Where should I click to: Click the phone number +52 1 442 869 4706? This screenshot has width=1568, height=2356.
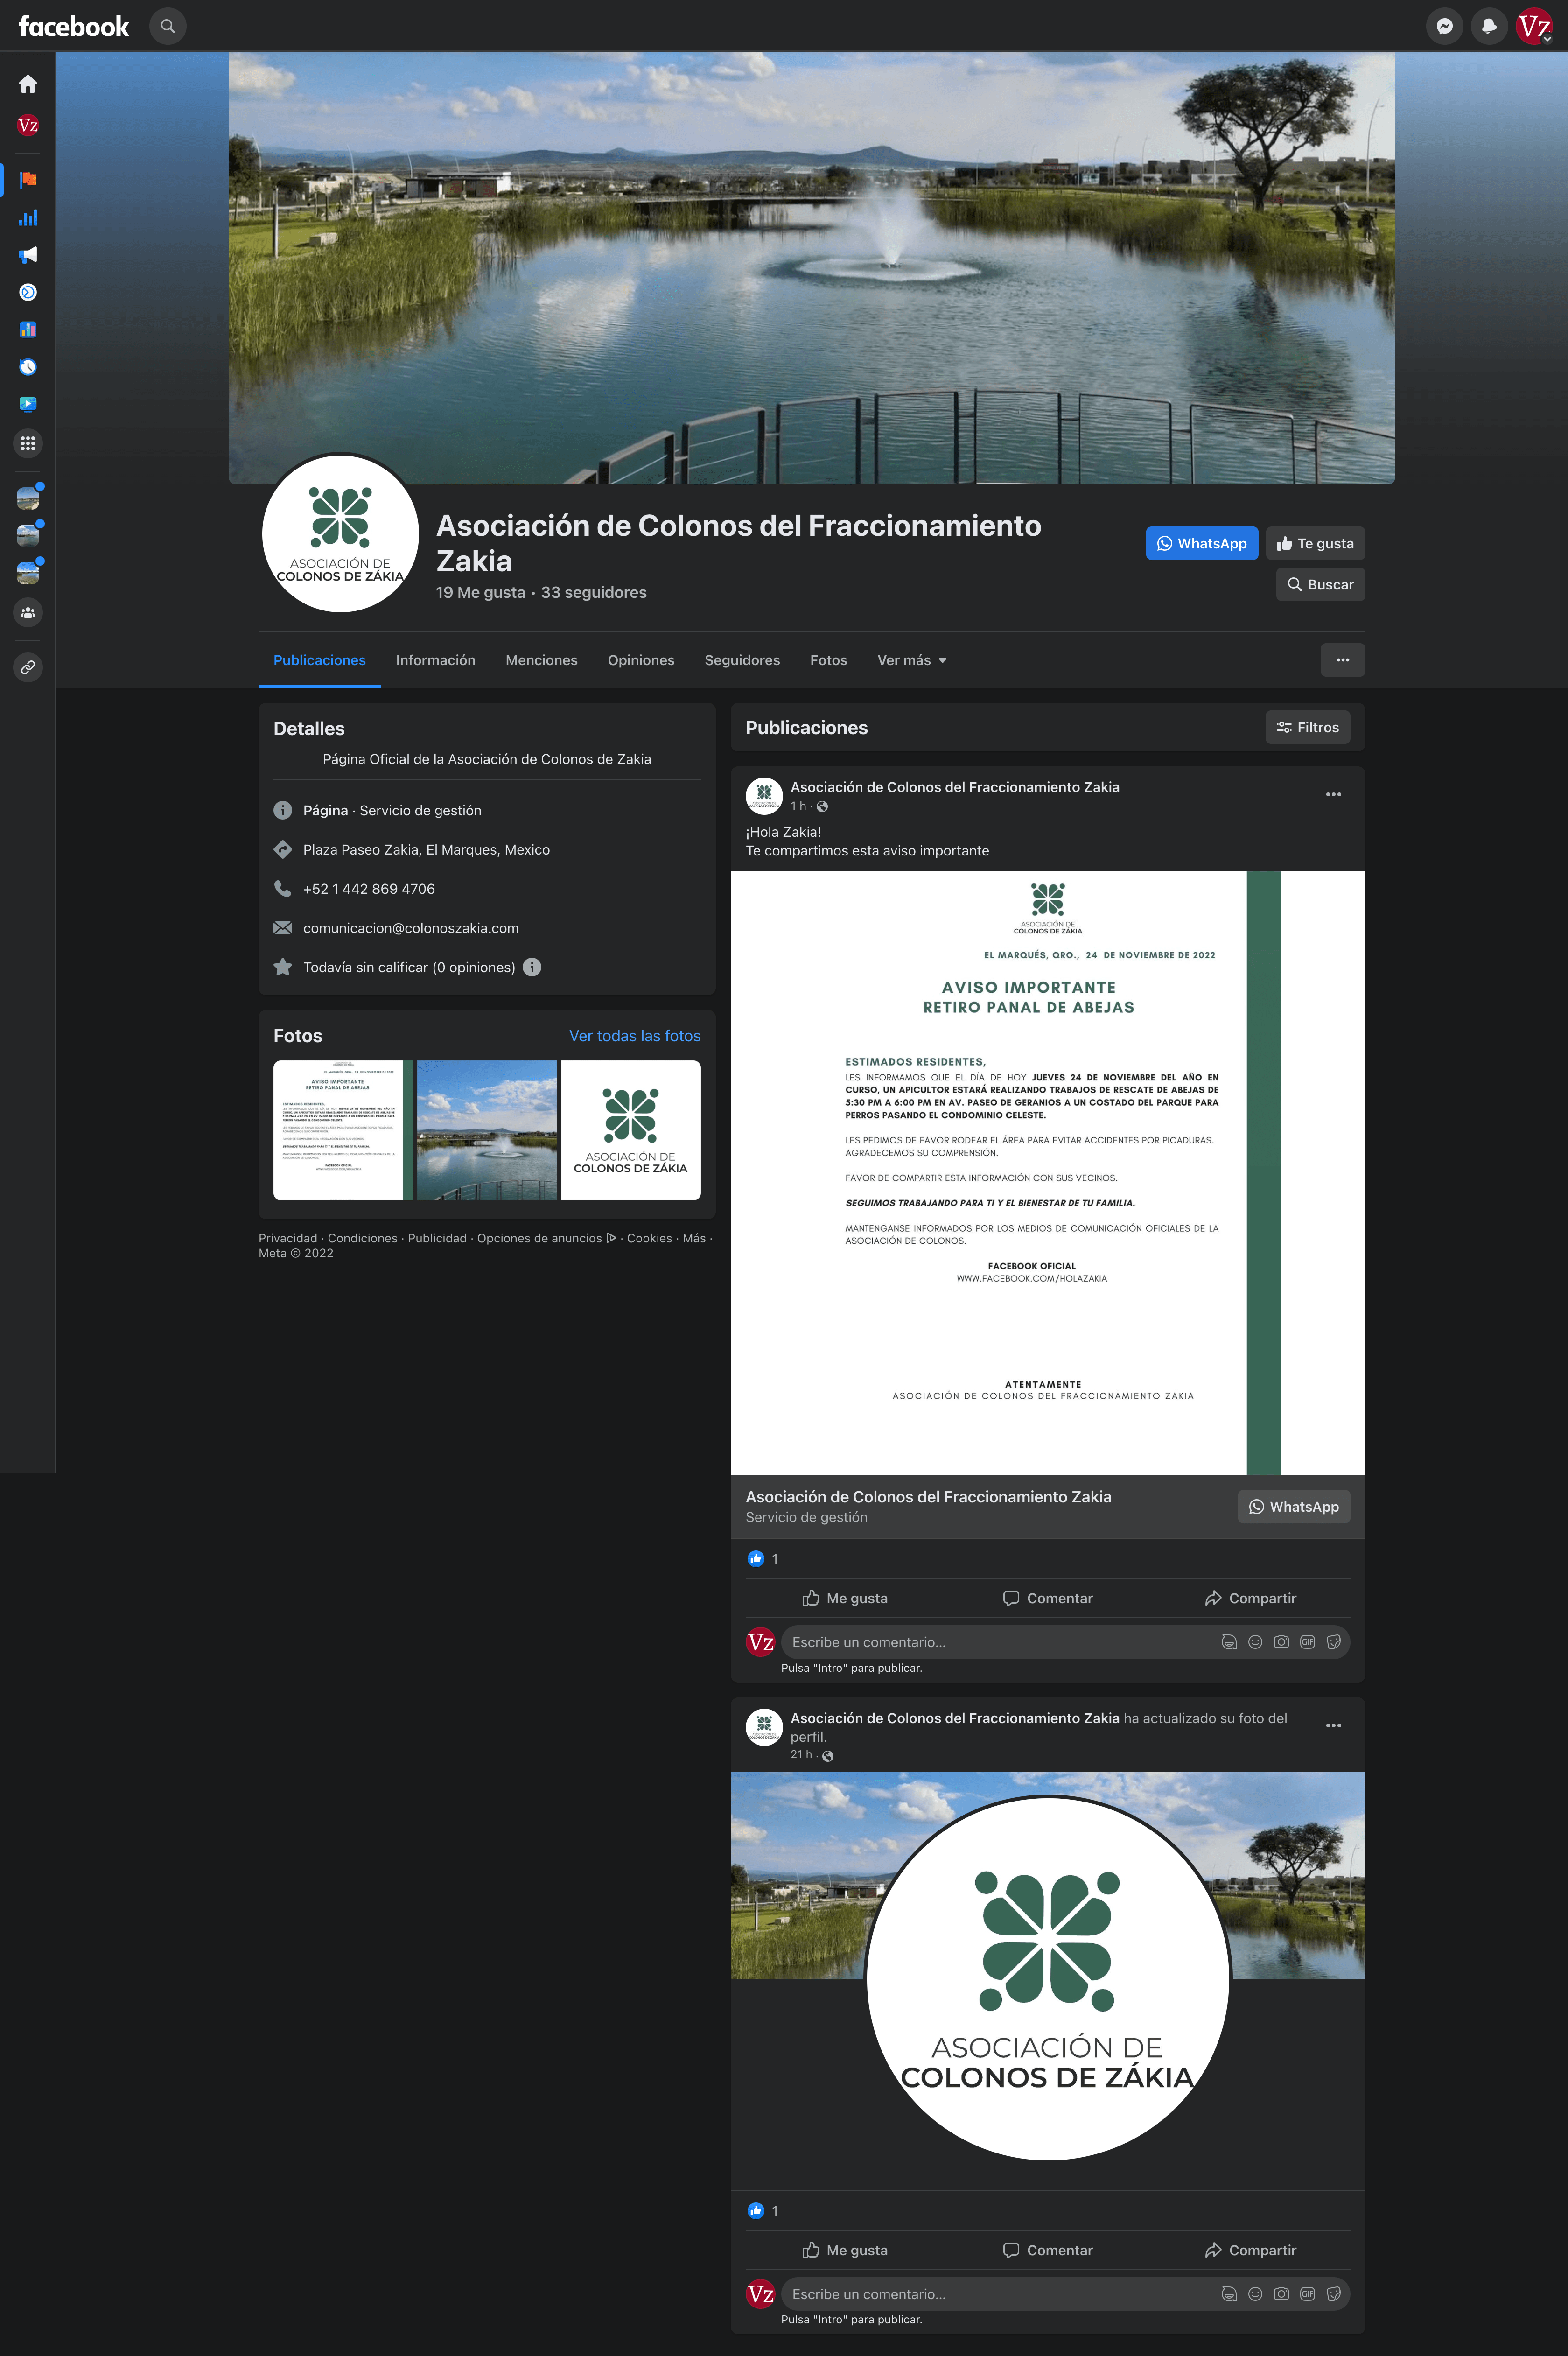[369, 889]
